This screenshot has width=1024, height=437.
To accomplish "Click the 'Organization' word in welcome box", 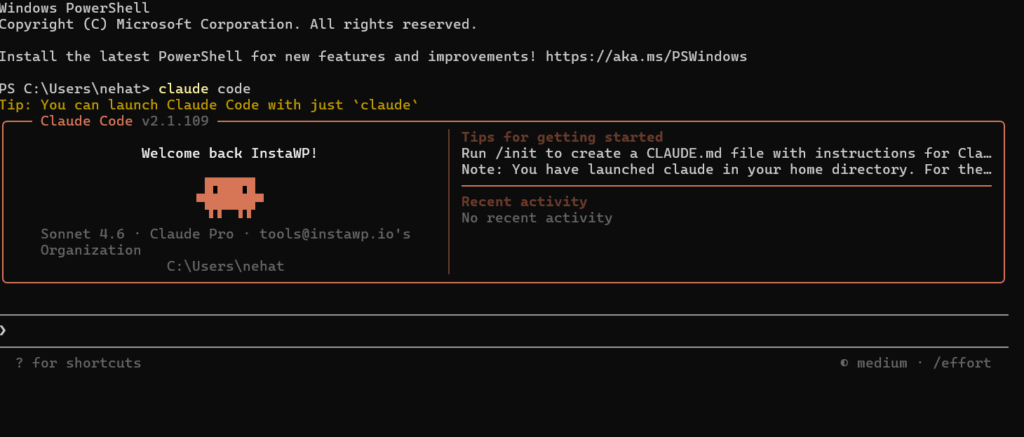I will (x=91, y=250).
